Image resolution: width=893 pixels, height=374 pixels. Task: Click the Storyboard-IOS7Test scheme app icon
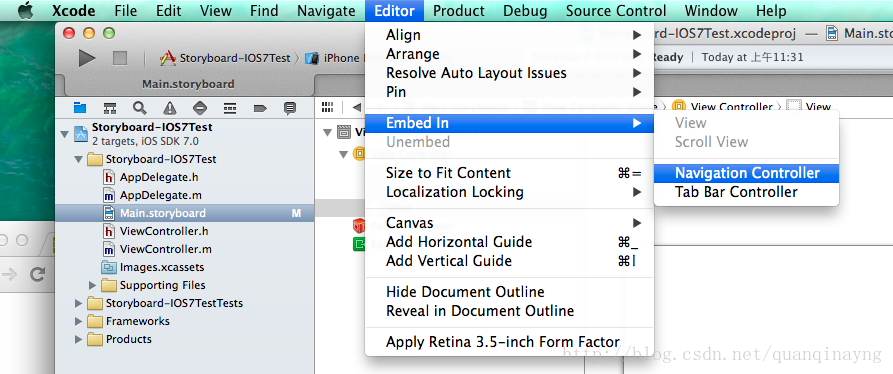coord(167,58)
